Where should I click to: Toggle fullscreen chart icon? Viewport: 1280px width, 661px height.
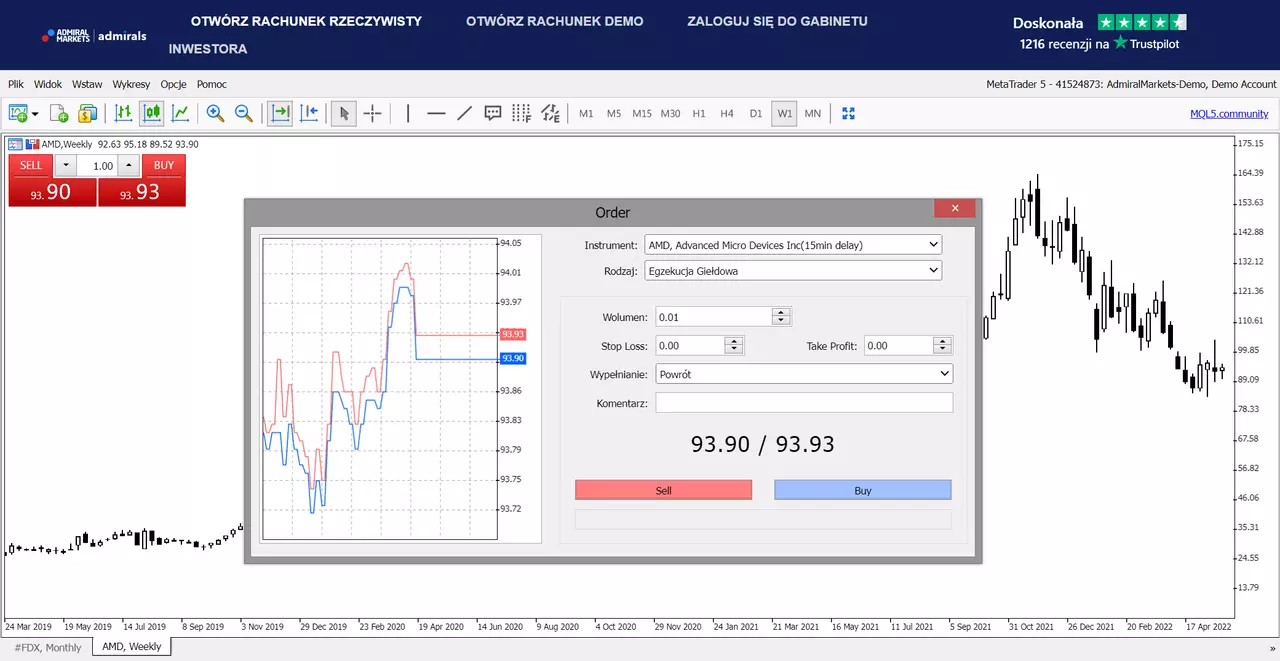coord(848,113)
